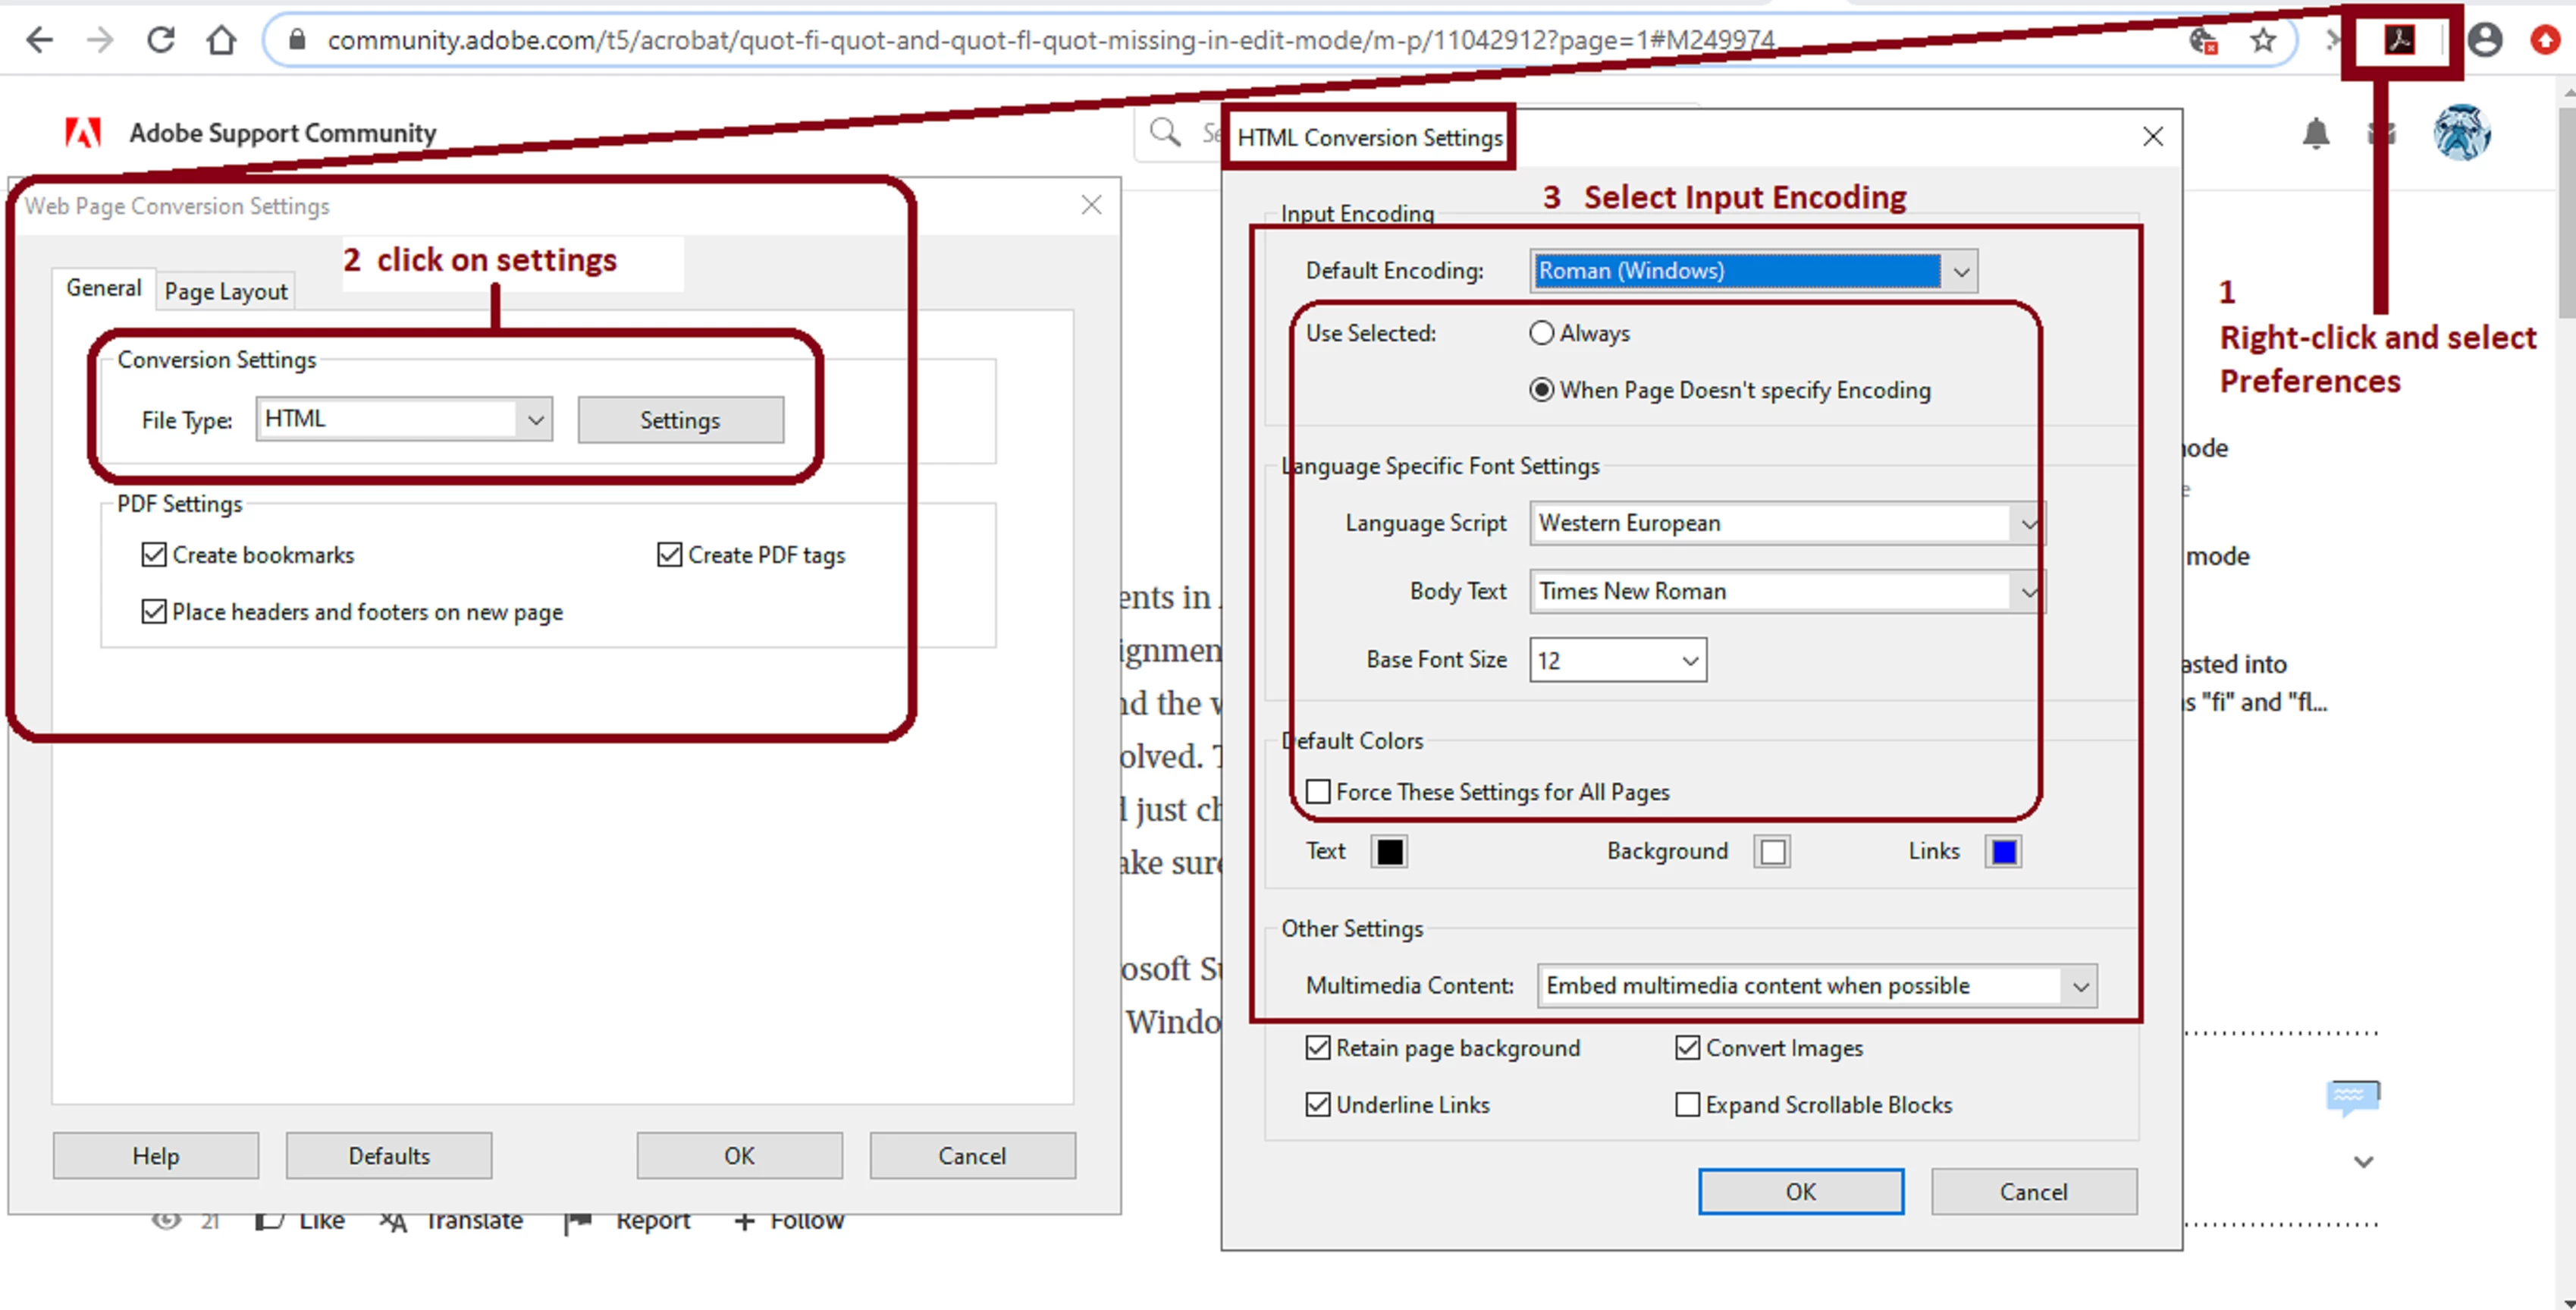Enable Expand Scrollable Blocks checkbox
The width and height of the screenshot is (2576, 1310).
1687,1104
